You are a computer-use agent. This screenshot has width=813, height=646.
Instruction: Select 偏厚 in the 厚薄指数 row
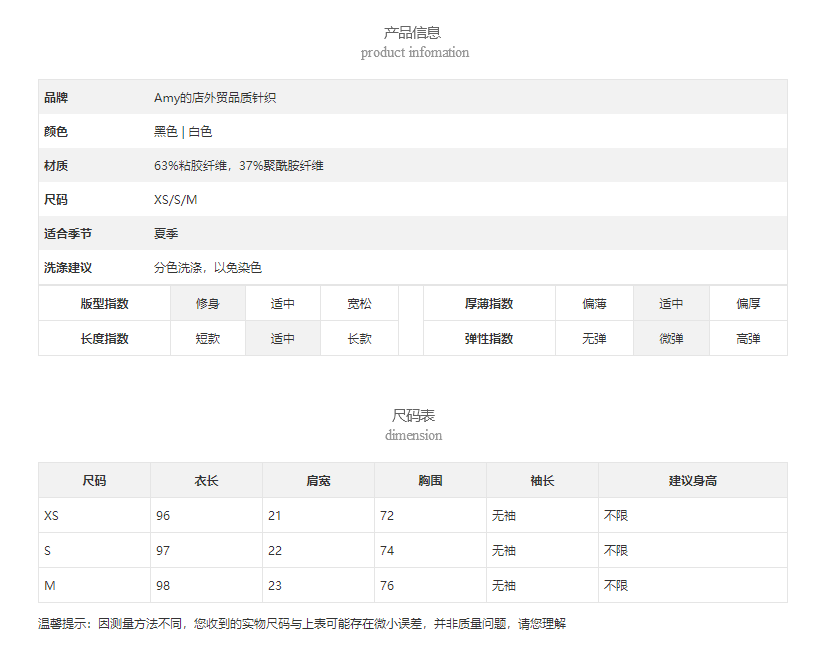(748, 304)
